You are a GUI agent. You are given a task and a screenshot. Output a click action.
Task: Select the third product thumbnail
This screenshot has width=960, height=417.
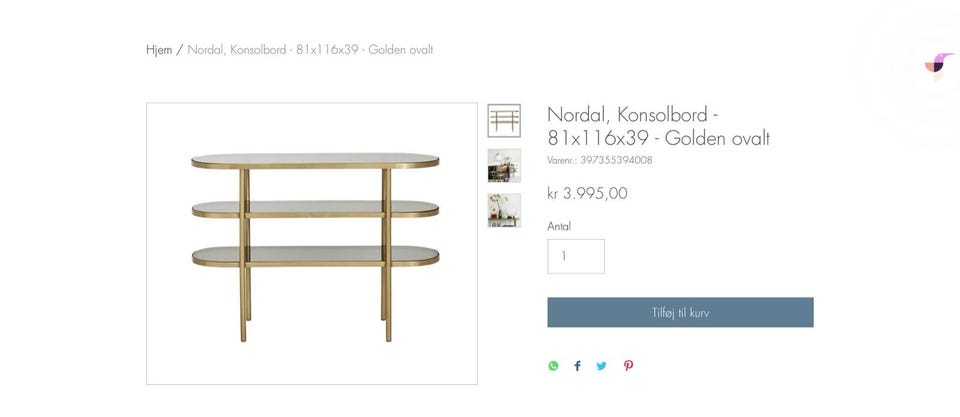504,210
